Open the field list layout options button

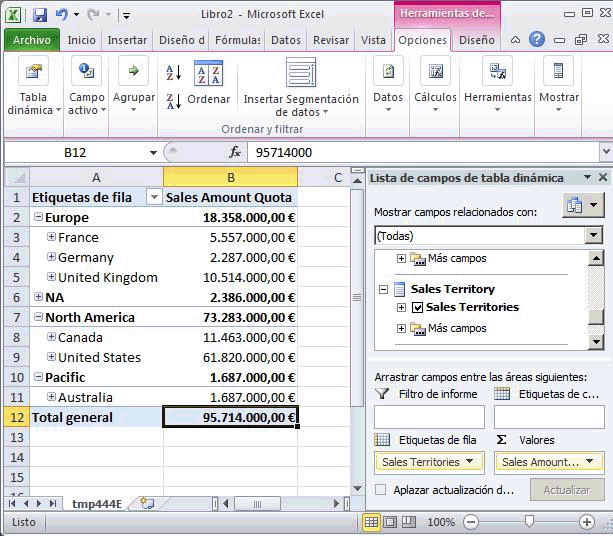[x=583, y=205]
